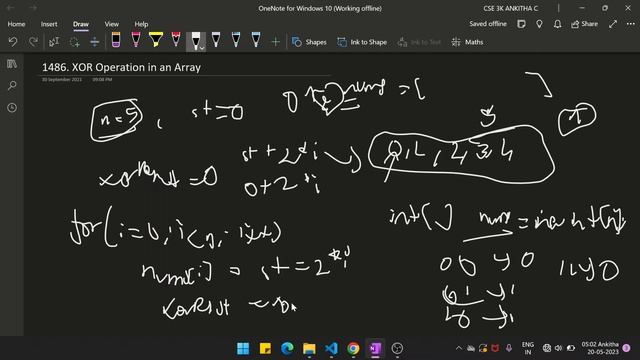The image size is (640, 360).
Task: Open the ENG IN language switcher
Action: click(528, 348)
